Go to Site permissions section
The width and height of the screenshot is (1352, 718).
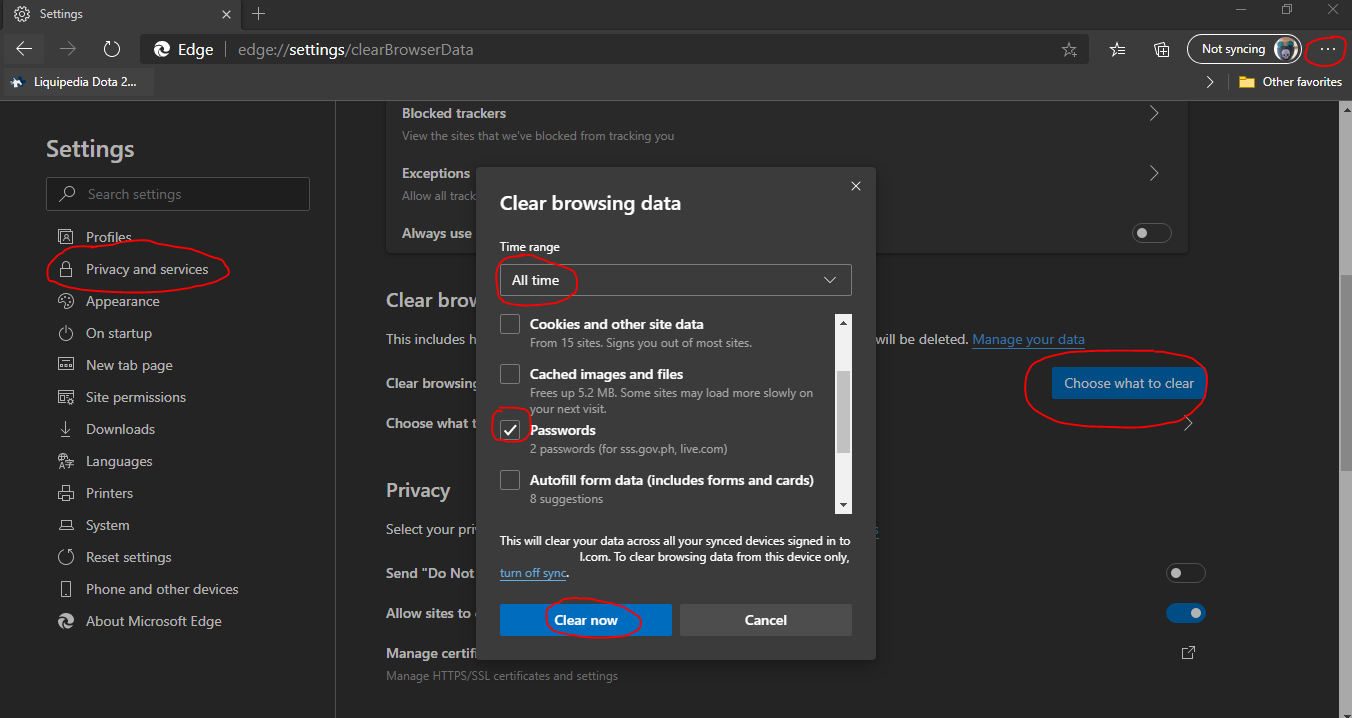pos(136,397)
